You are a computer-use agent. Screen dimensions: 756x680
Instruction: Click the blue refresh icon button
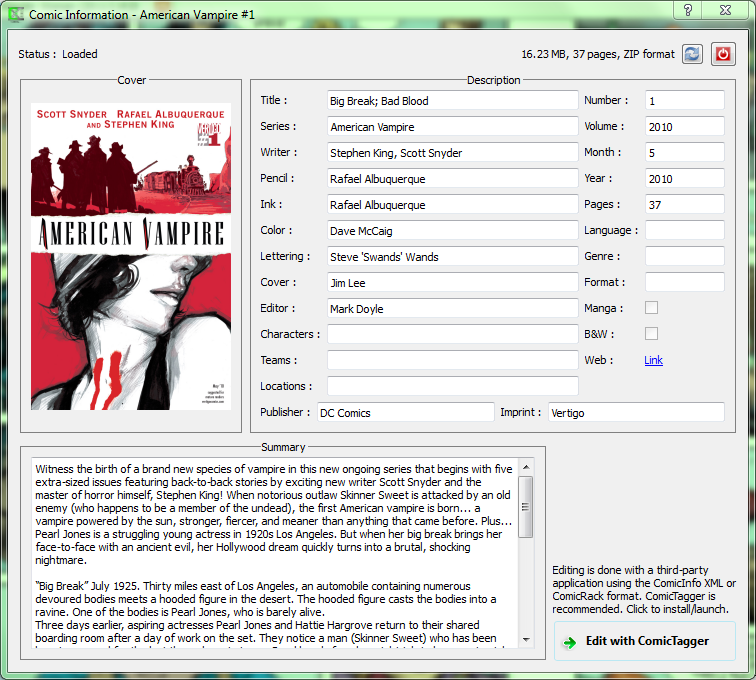click(x=692, y=54)
